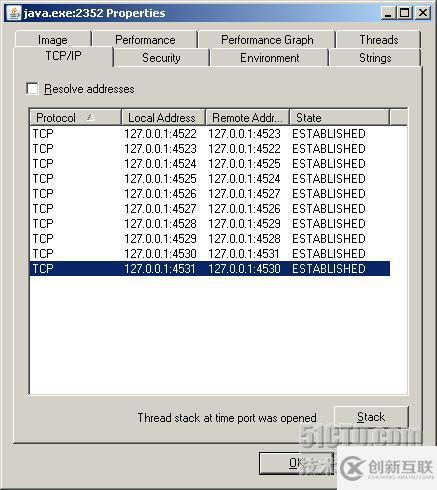Click remote address 127.0.0.1:4527 cell

[x=244, y=194]
